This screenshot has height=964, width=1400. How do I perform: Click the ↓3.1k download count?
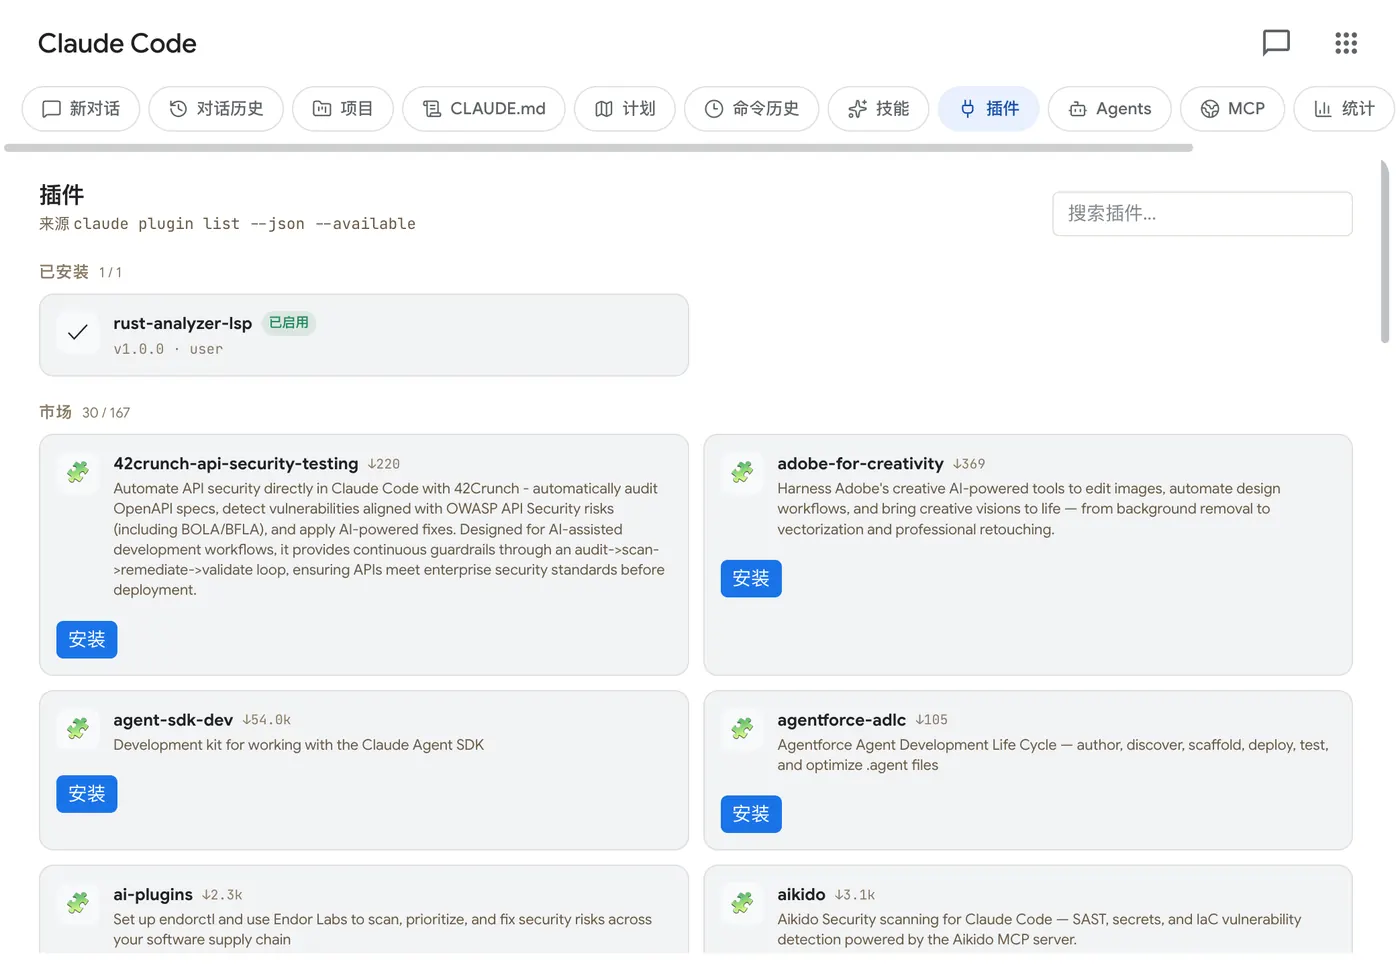[855, 895]
